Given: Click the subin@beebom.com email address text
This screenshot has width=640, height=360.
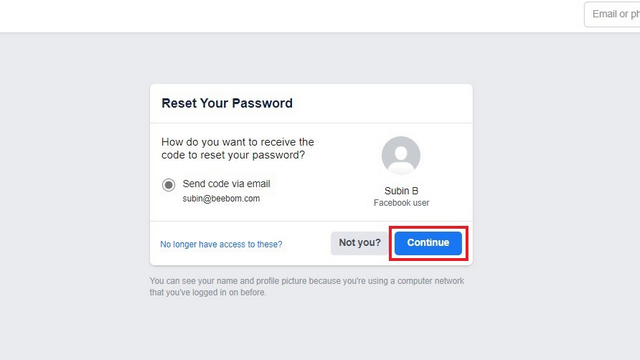Looking at the screenshot, I should tap(221, 199).
